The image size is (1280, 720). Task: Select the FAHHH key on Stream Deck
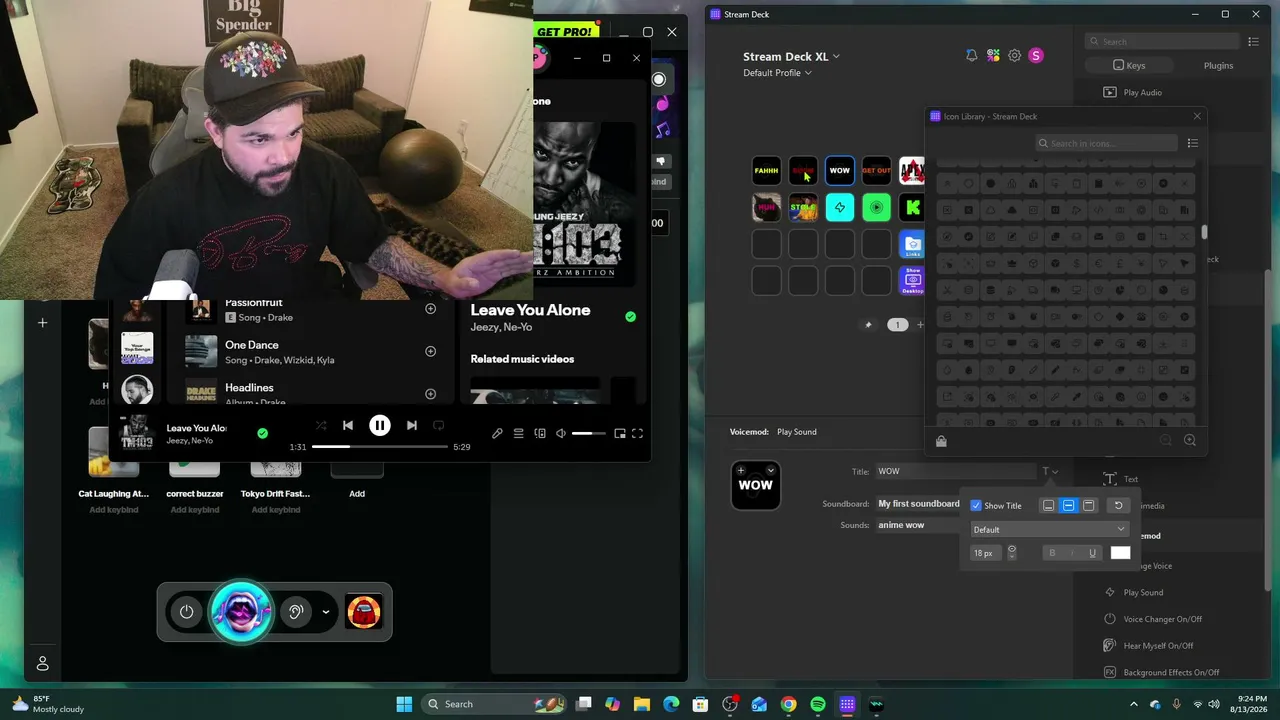coord(766,171)
